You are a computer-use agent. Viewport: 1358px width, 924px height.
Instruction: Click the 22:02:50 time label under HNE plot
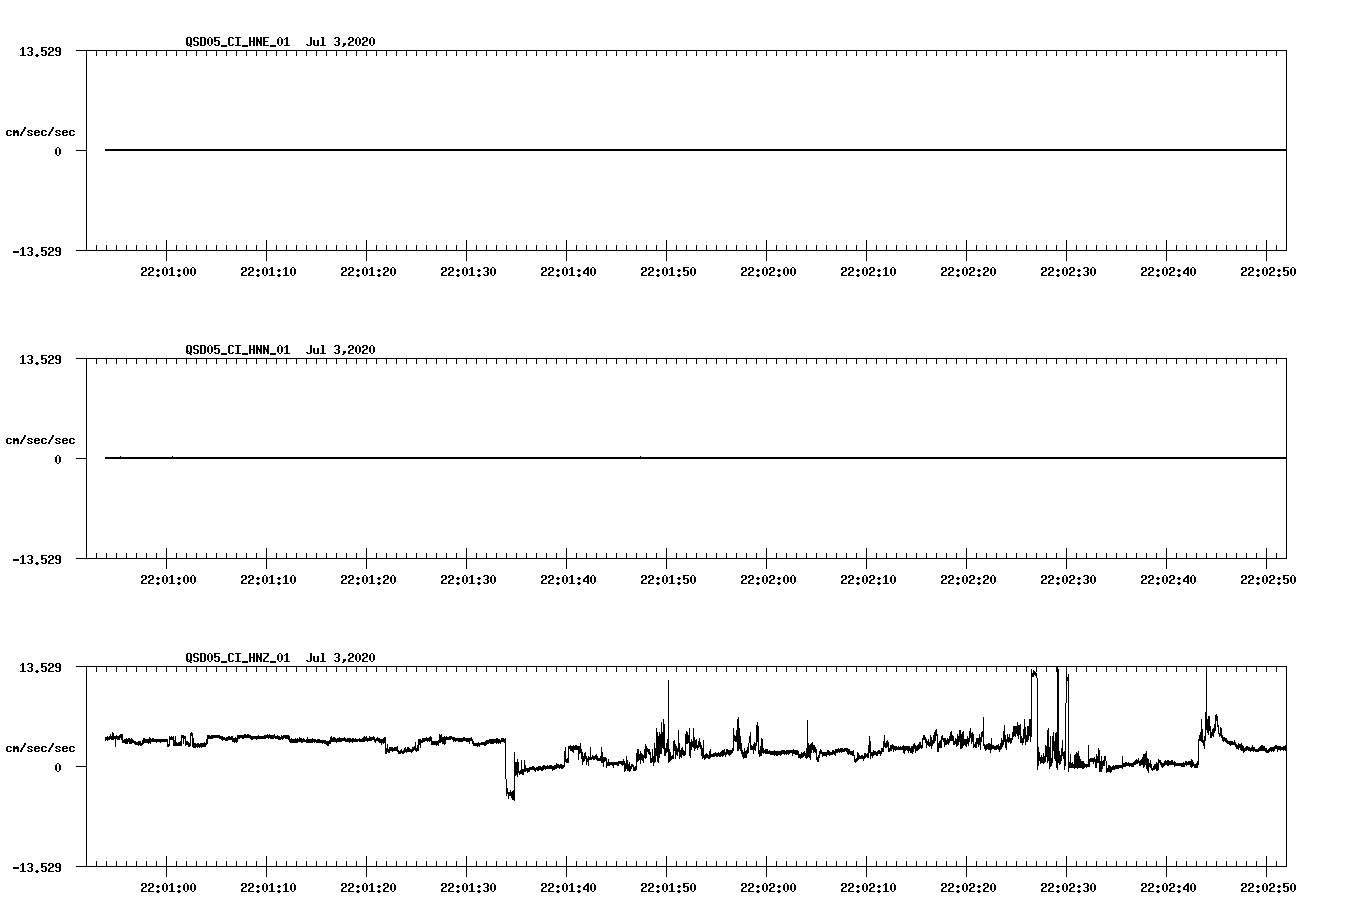click(1268, 272)
